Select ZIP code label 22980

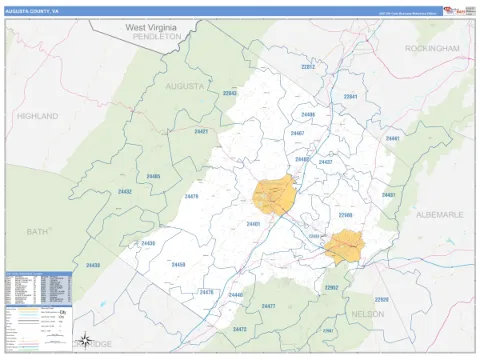tap(345, 215)
